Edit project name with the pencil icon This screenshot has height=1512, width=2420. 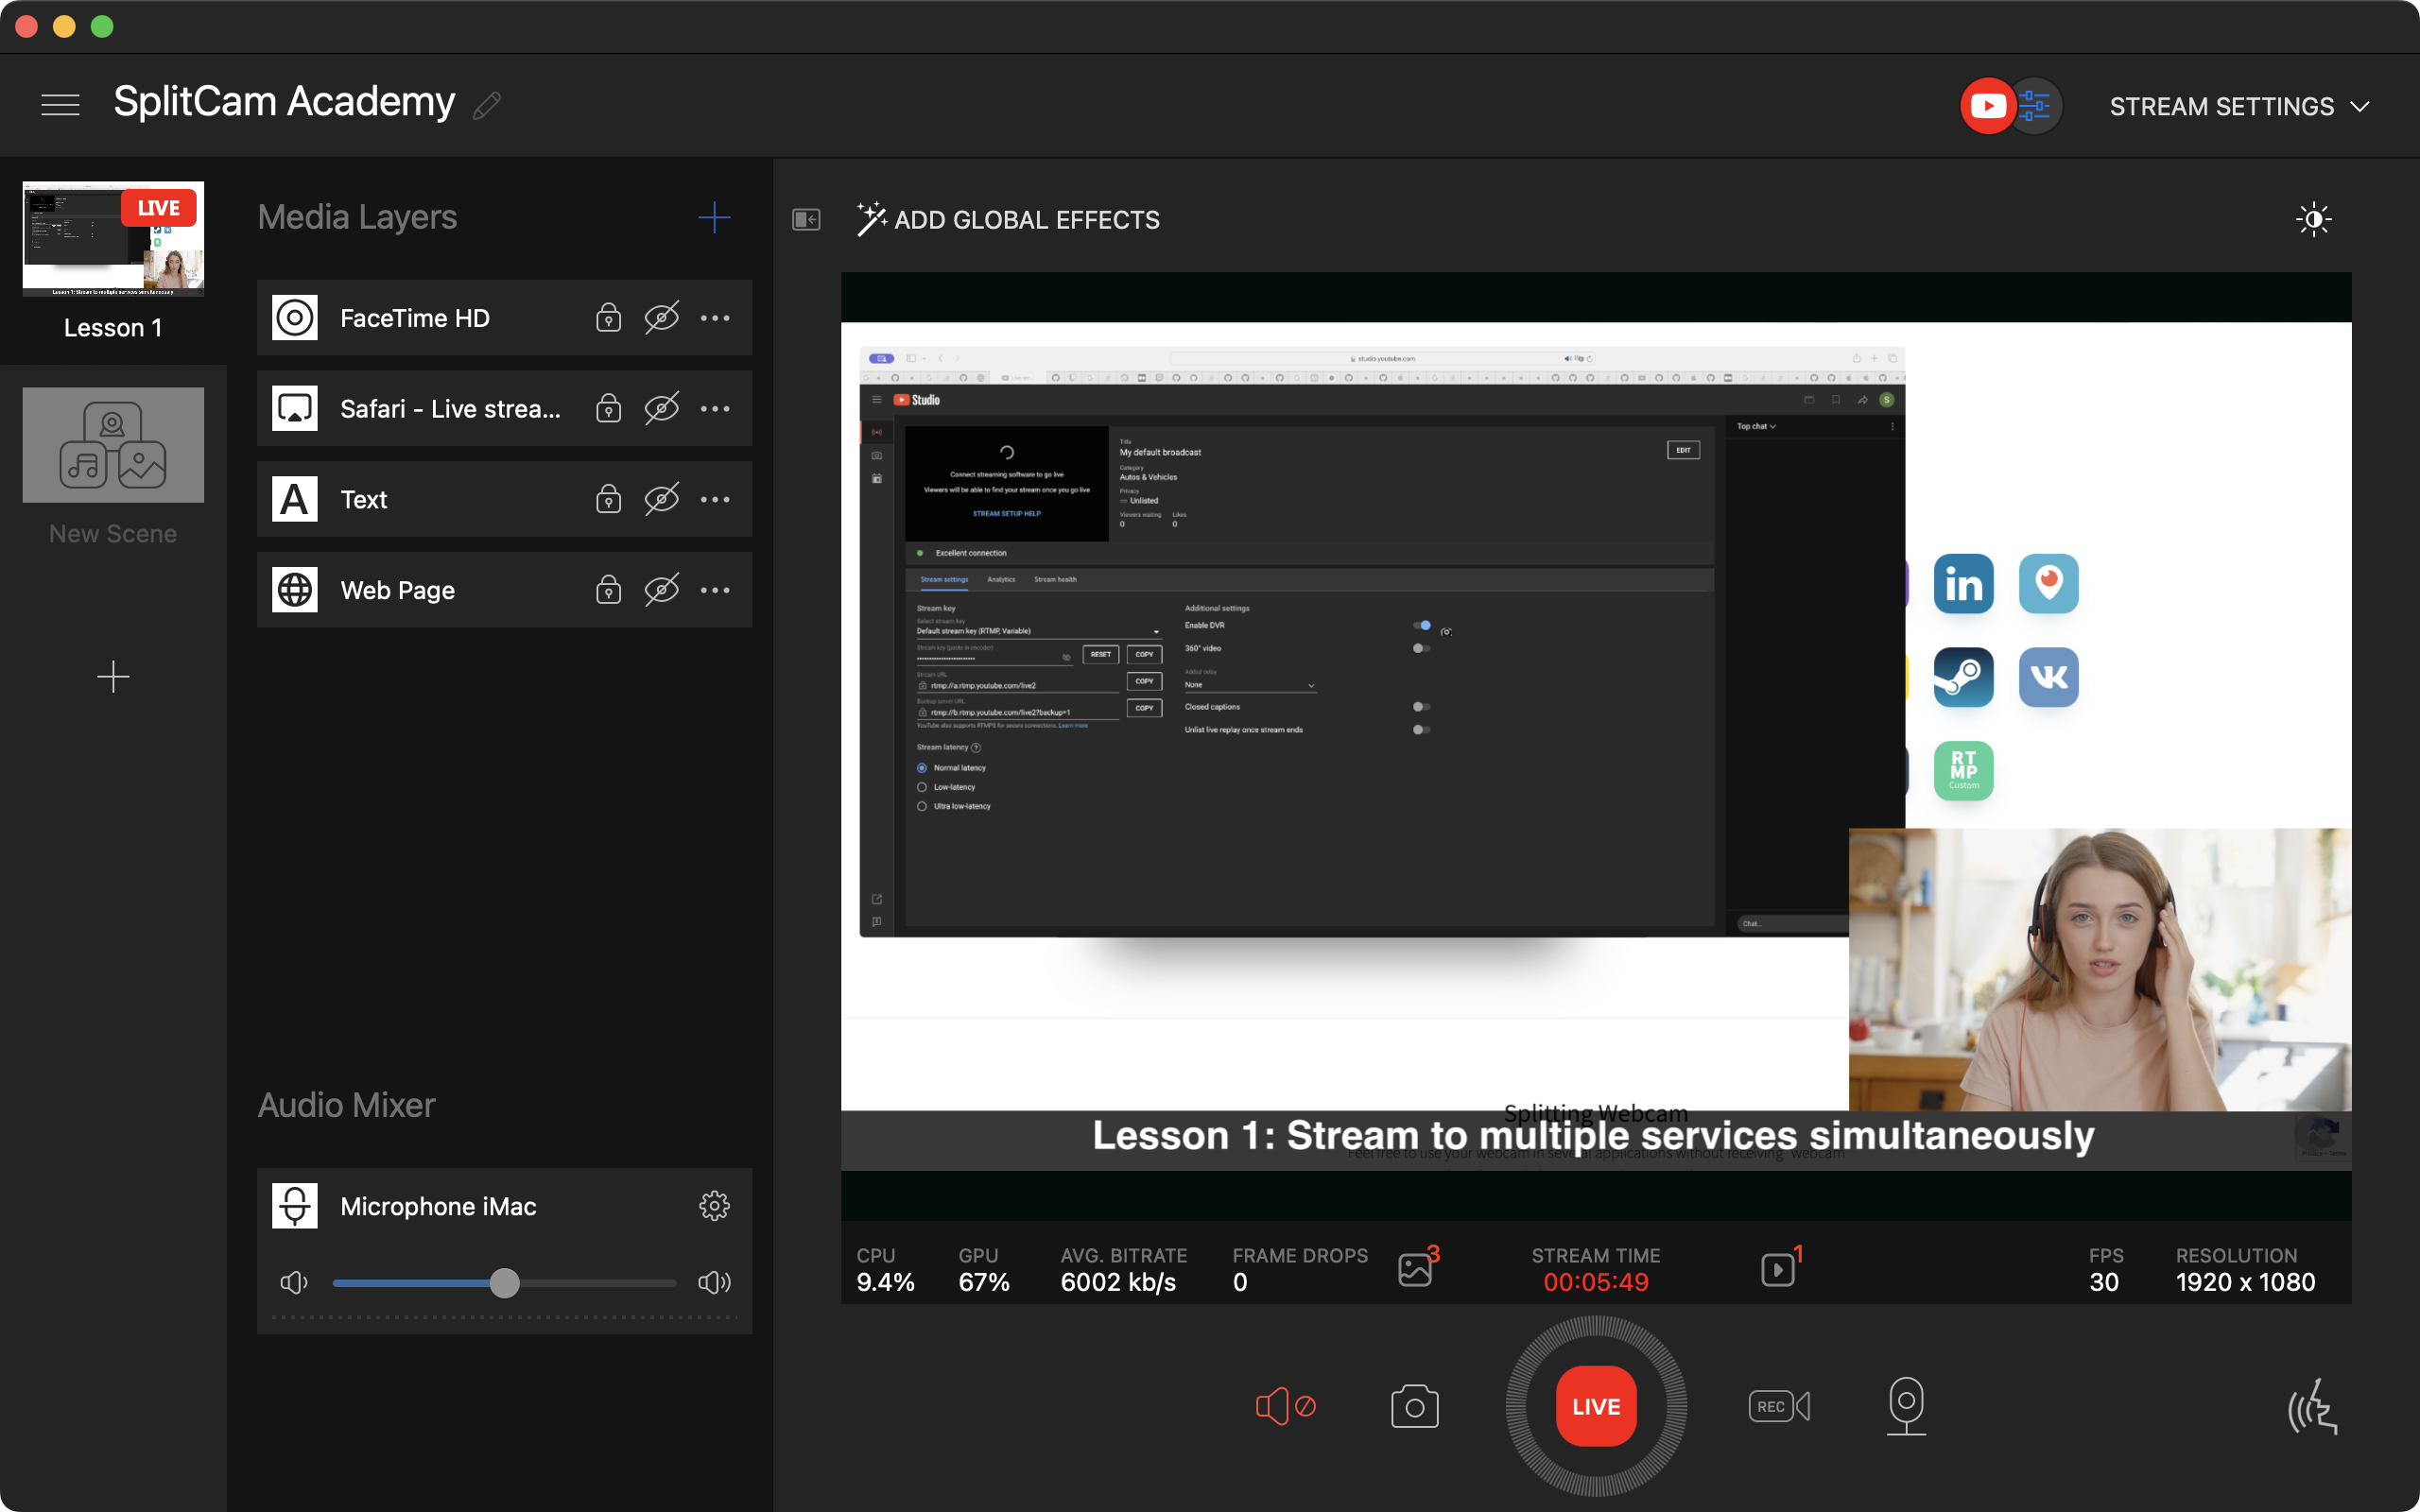[487, 105]
